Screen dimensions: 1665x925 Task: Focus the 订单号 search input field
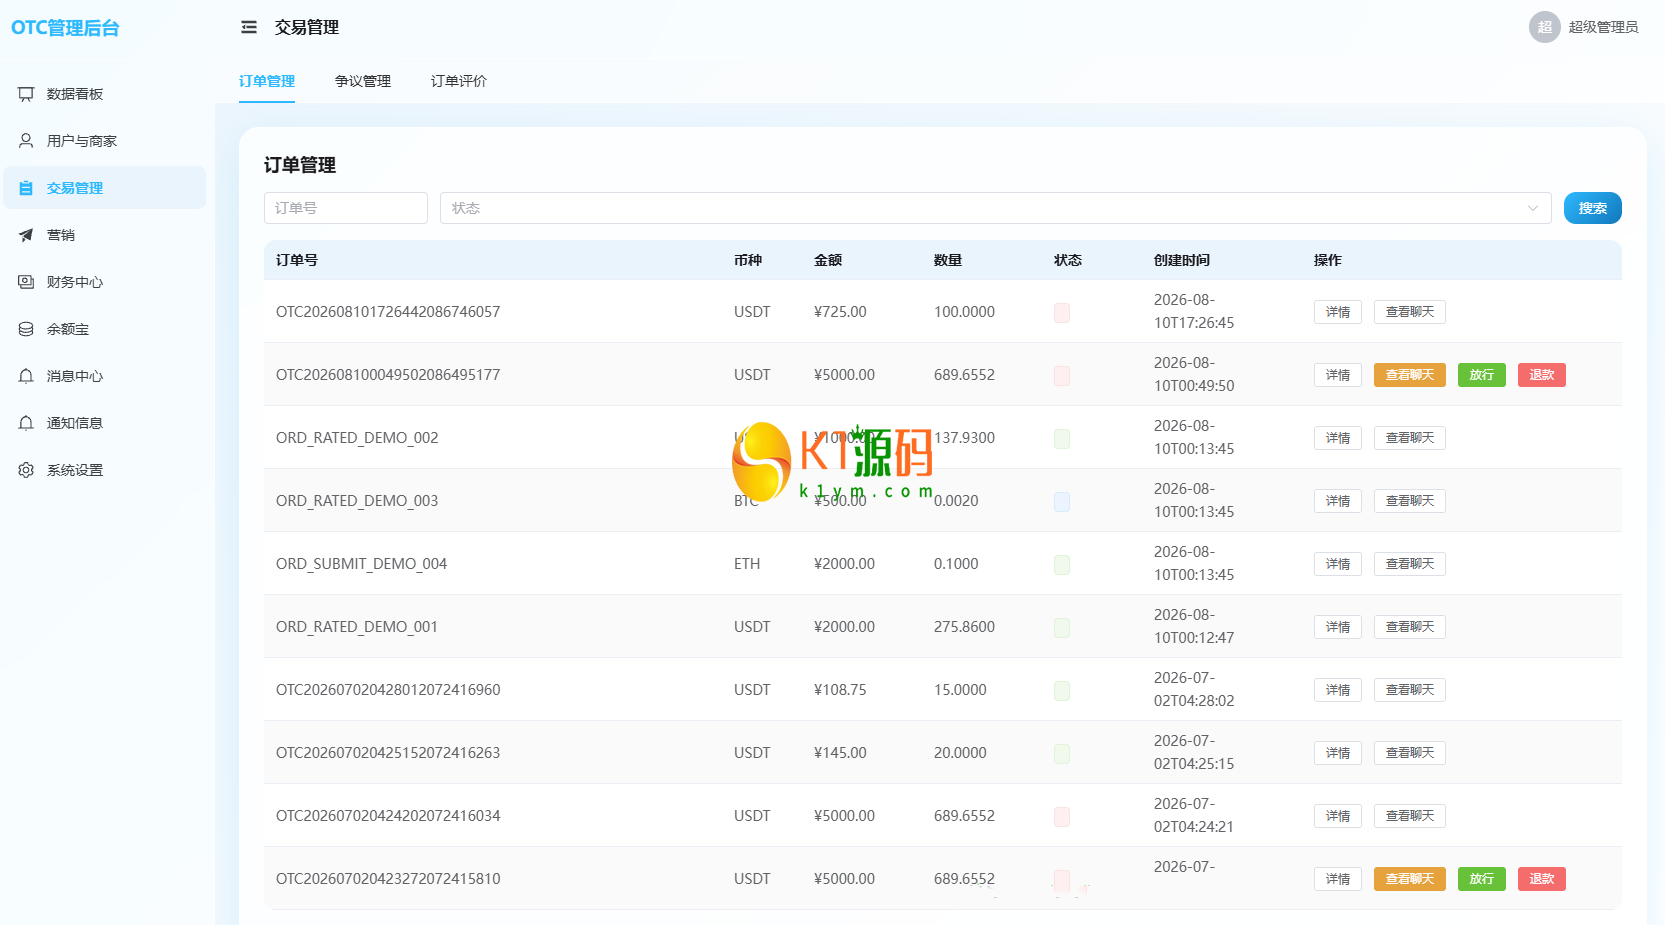pyautogui.click(x=346, y=208)
